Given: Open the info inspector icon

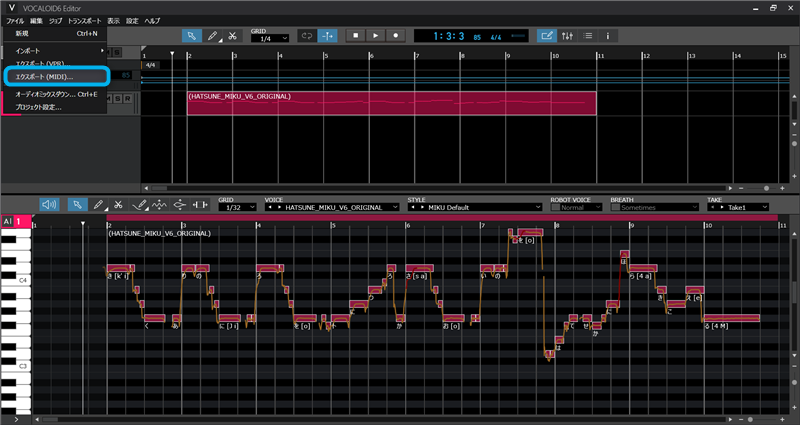Looking at the screenshot, I should (x=607, y=36).
